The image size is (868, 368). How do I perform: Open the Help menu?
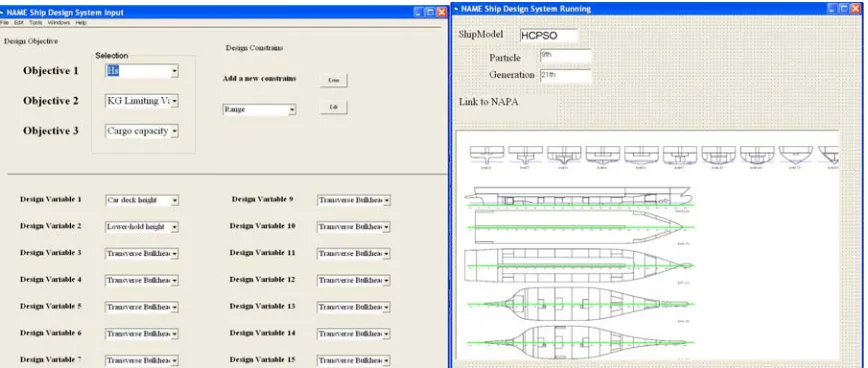click(x=81, y=23)
